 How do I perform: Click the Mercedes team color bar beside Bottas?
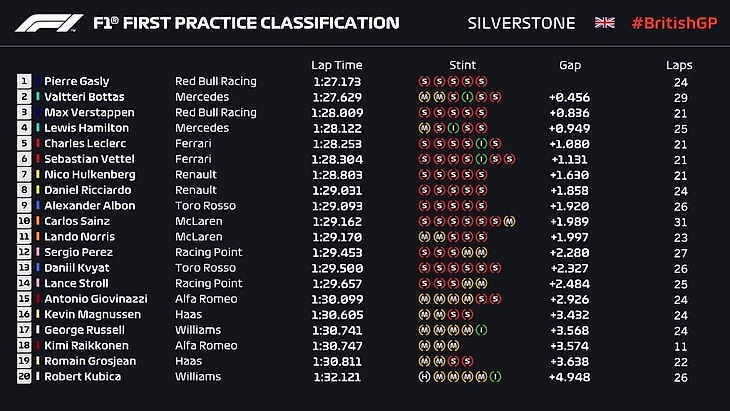click(x=38, y=97)
